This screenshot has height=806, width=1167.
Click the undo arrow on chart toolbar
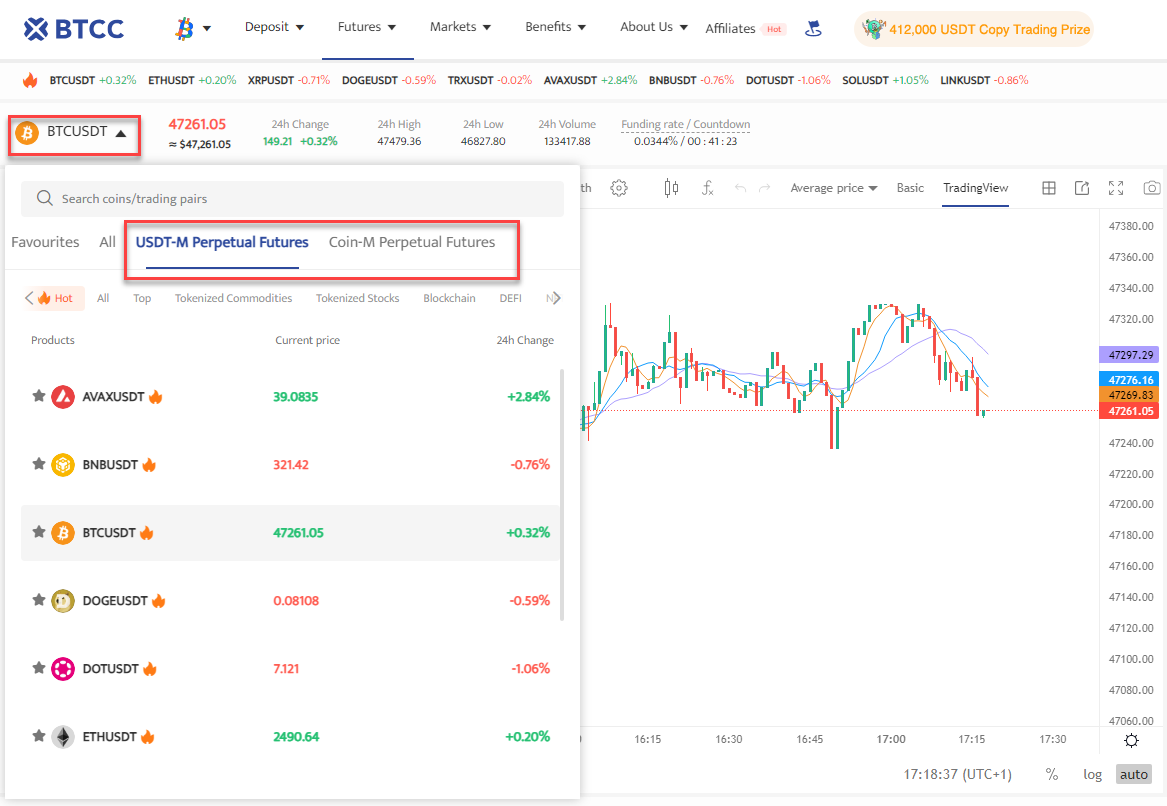tap(740, 188)
